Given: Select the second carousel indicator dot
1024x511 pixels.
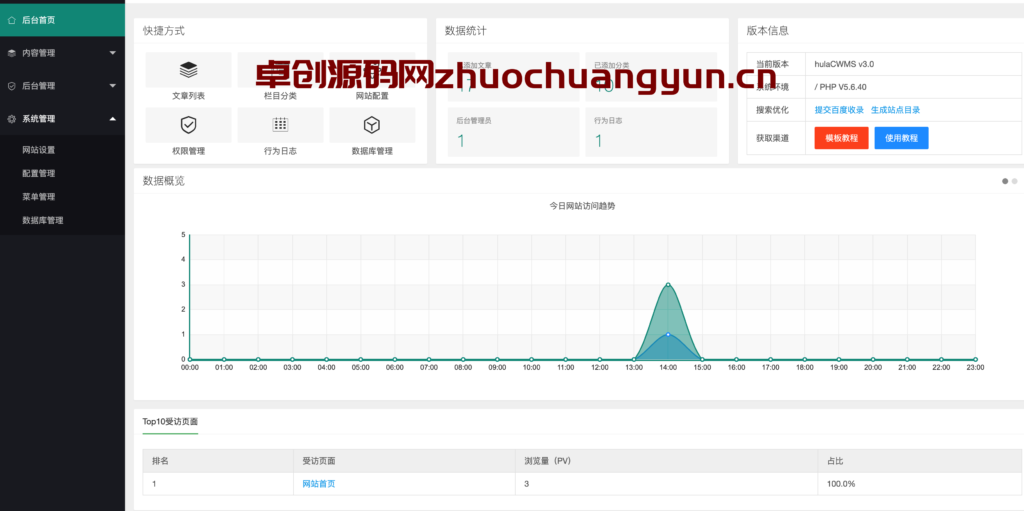Looking at the screenshot, I should click(1014, 181).
